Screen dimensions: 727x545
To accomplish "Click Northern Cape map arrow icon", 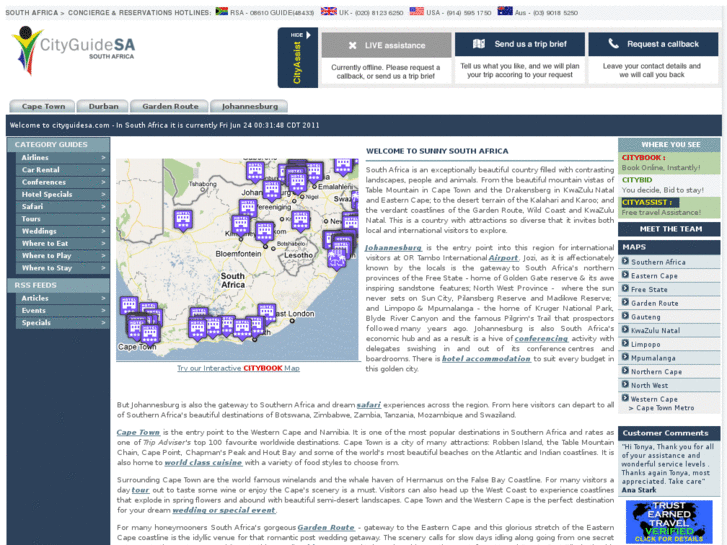I will click(x=625, y=371).
